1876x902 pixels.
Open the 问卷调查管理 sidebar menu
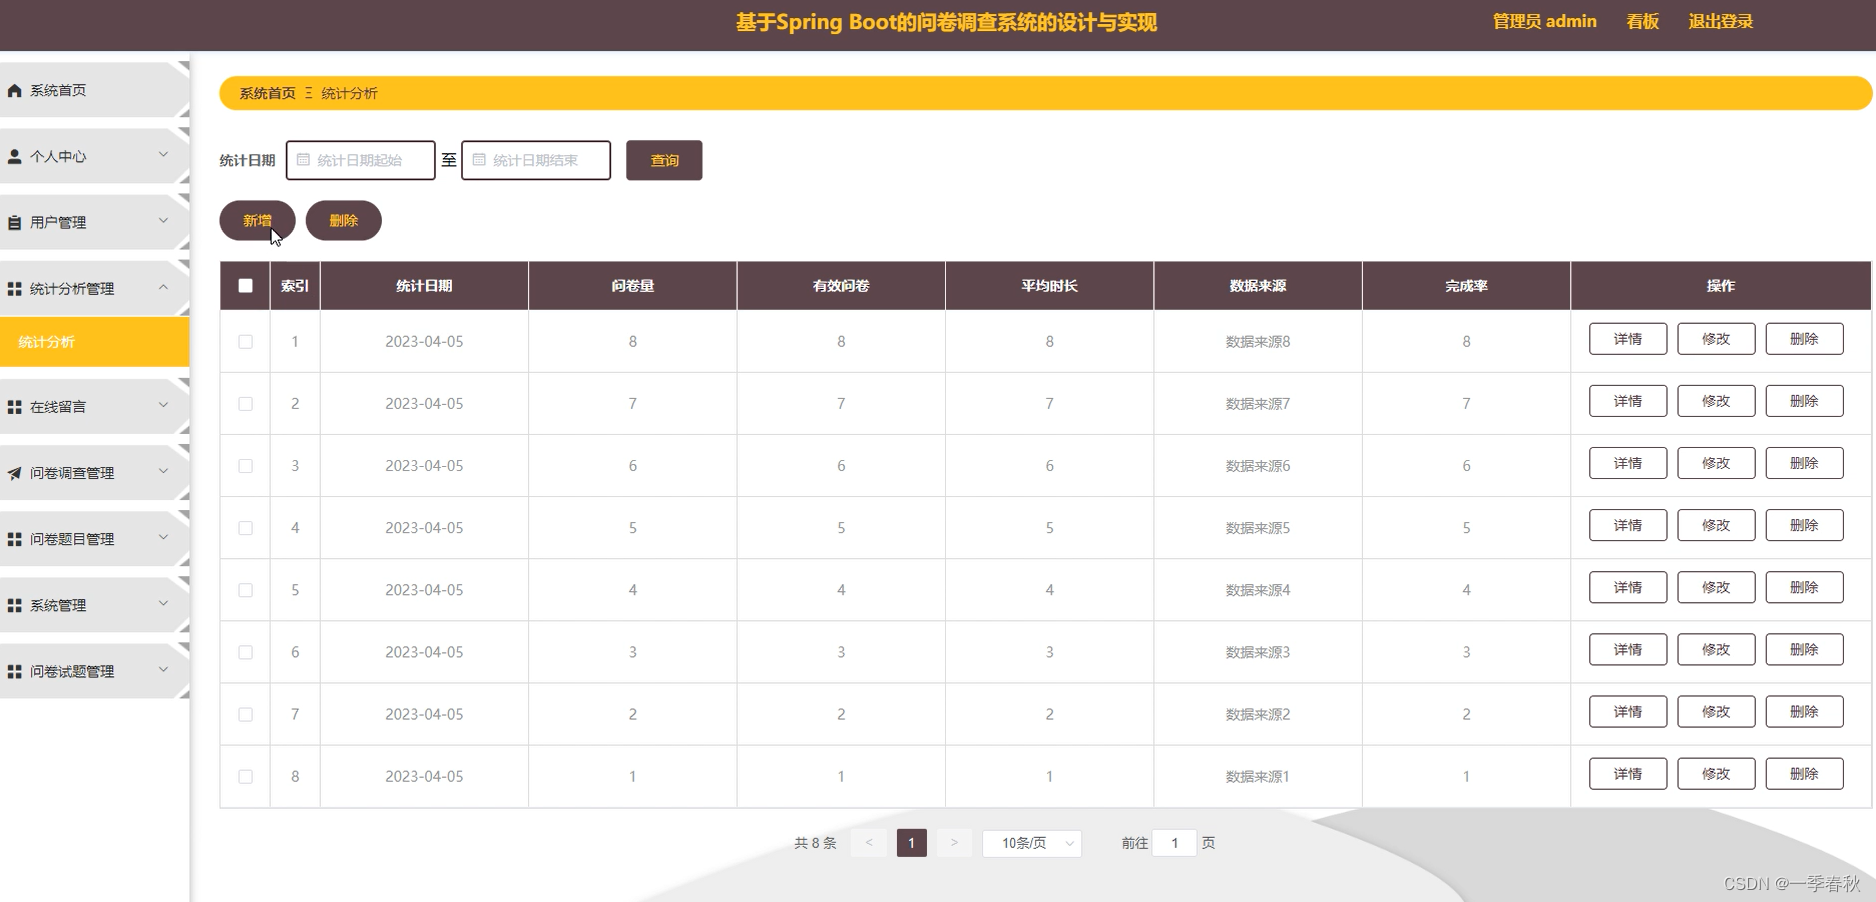point(94,472)
